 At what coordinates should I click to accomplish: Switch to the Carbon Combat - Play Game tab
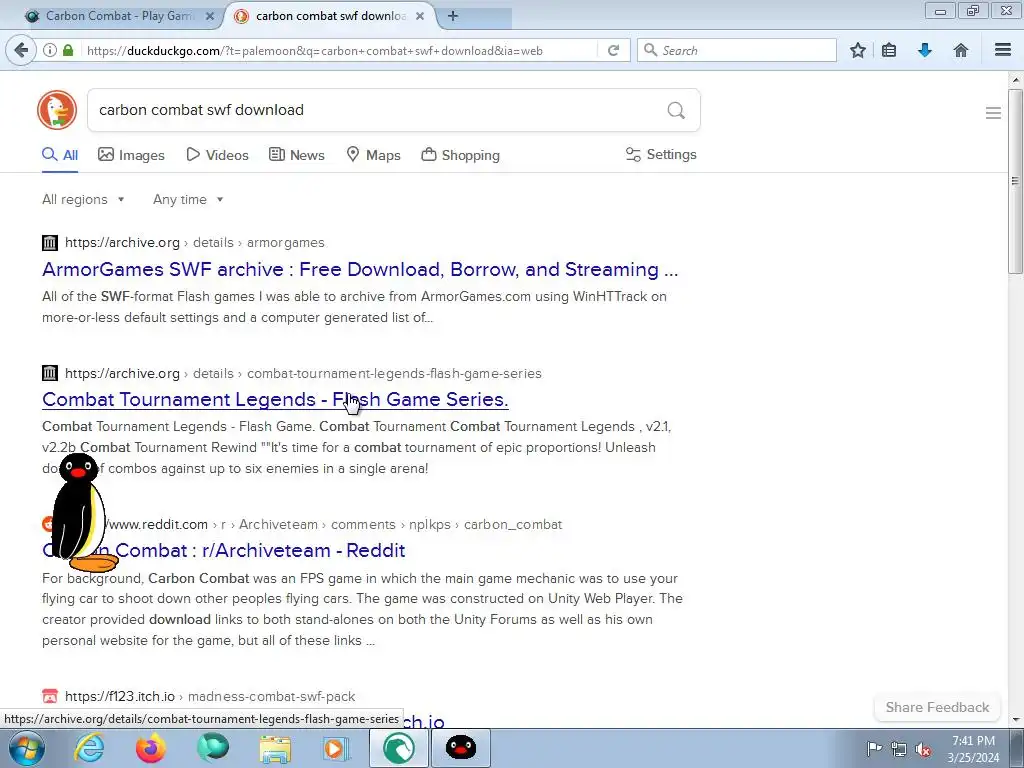coord(118,16)
